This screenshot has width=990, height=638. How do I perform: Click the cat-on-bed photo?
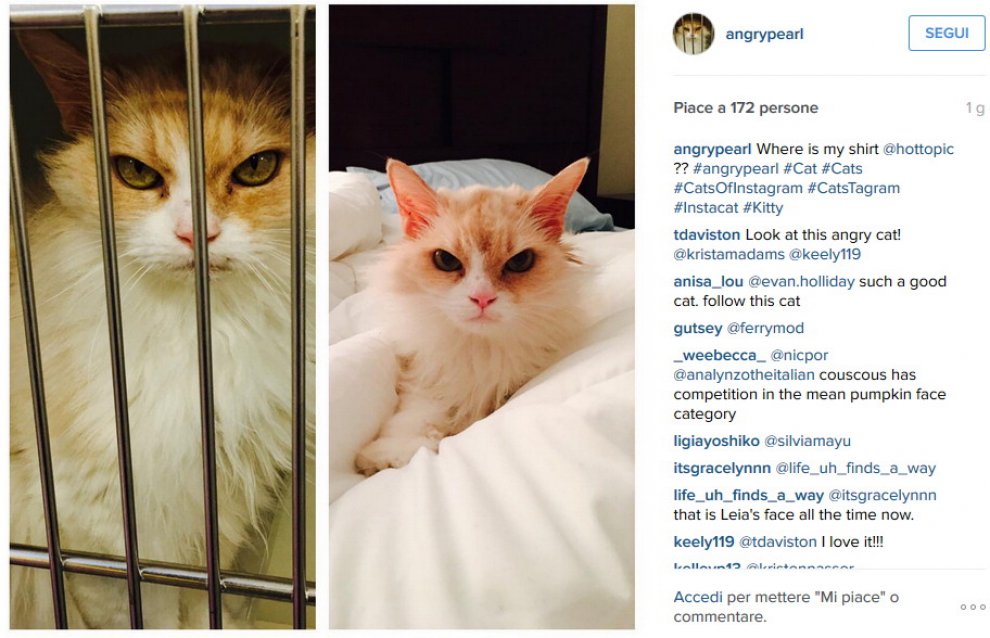(482, 316)
